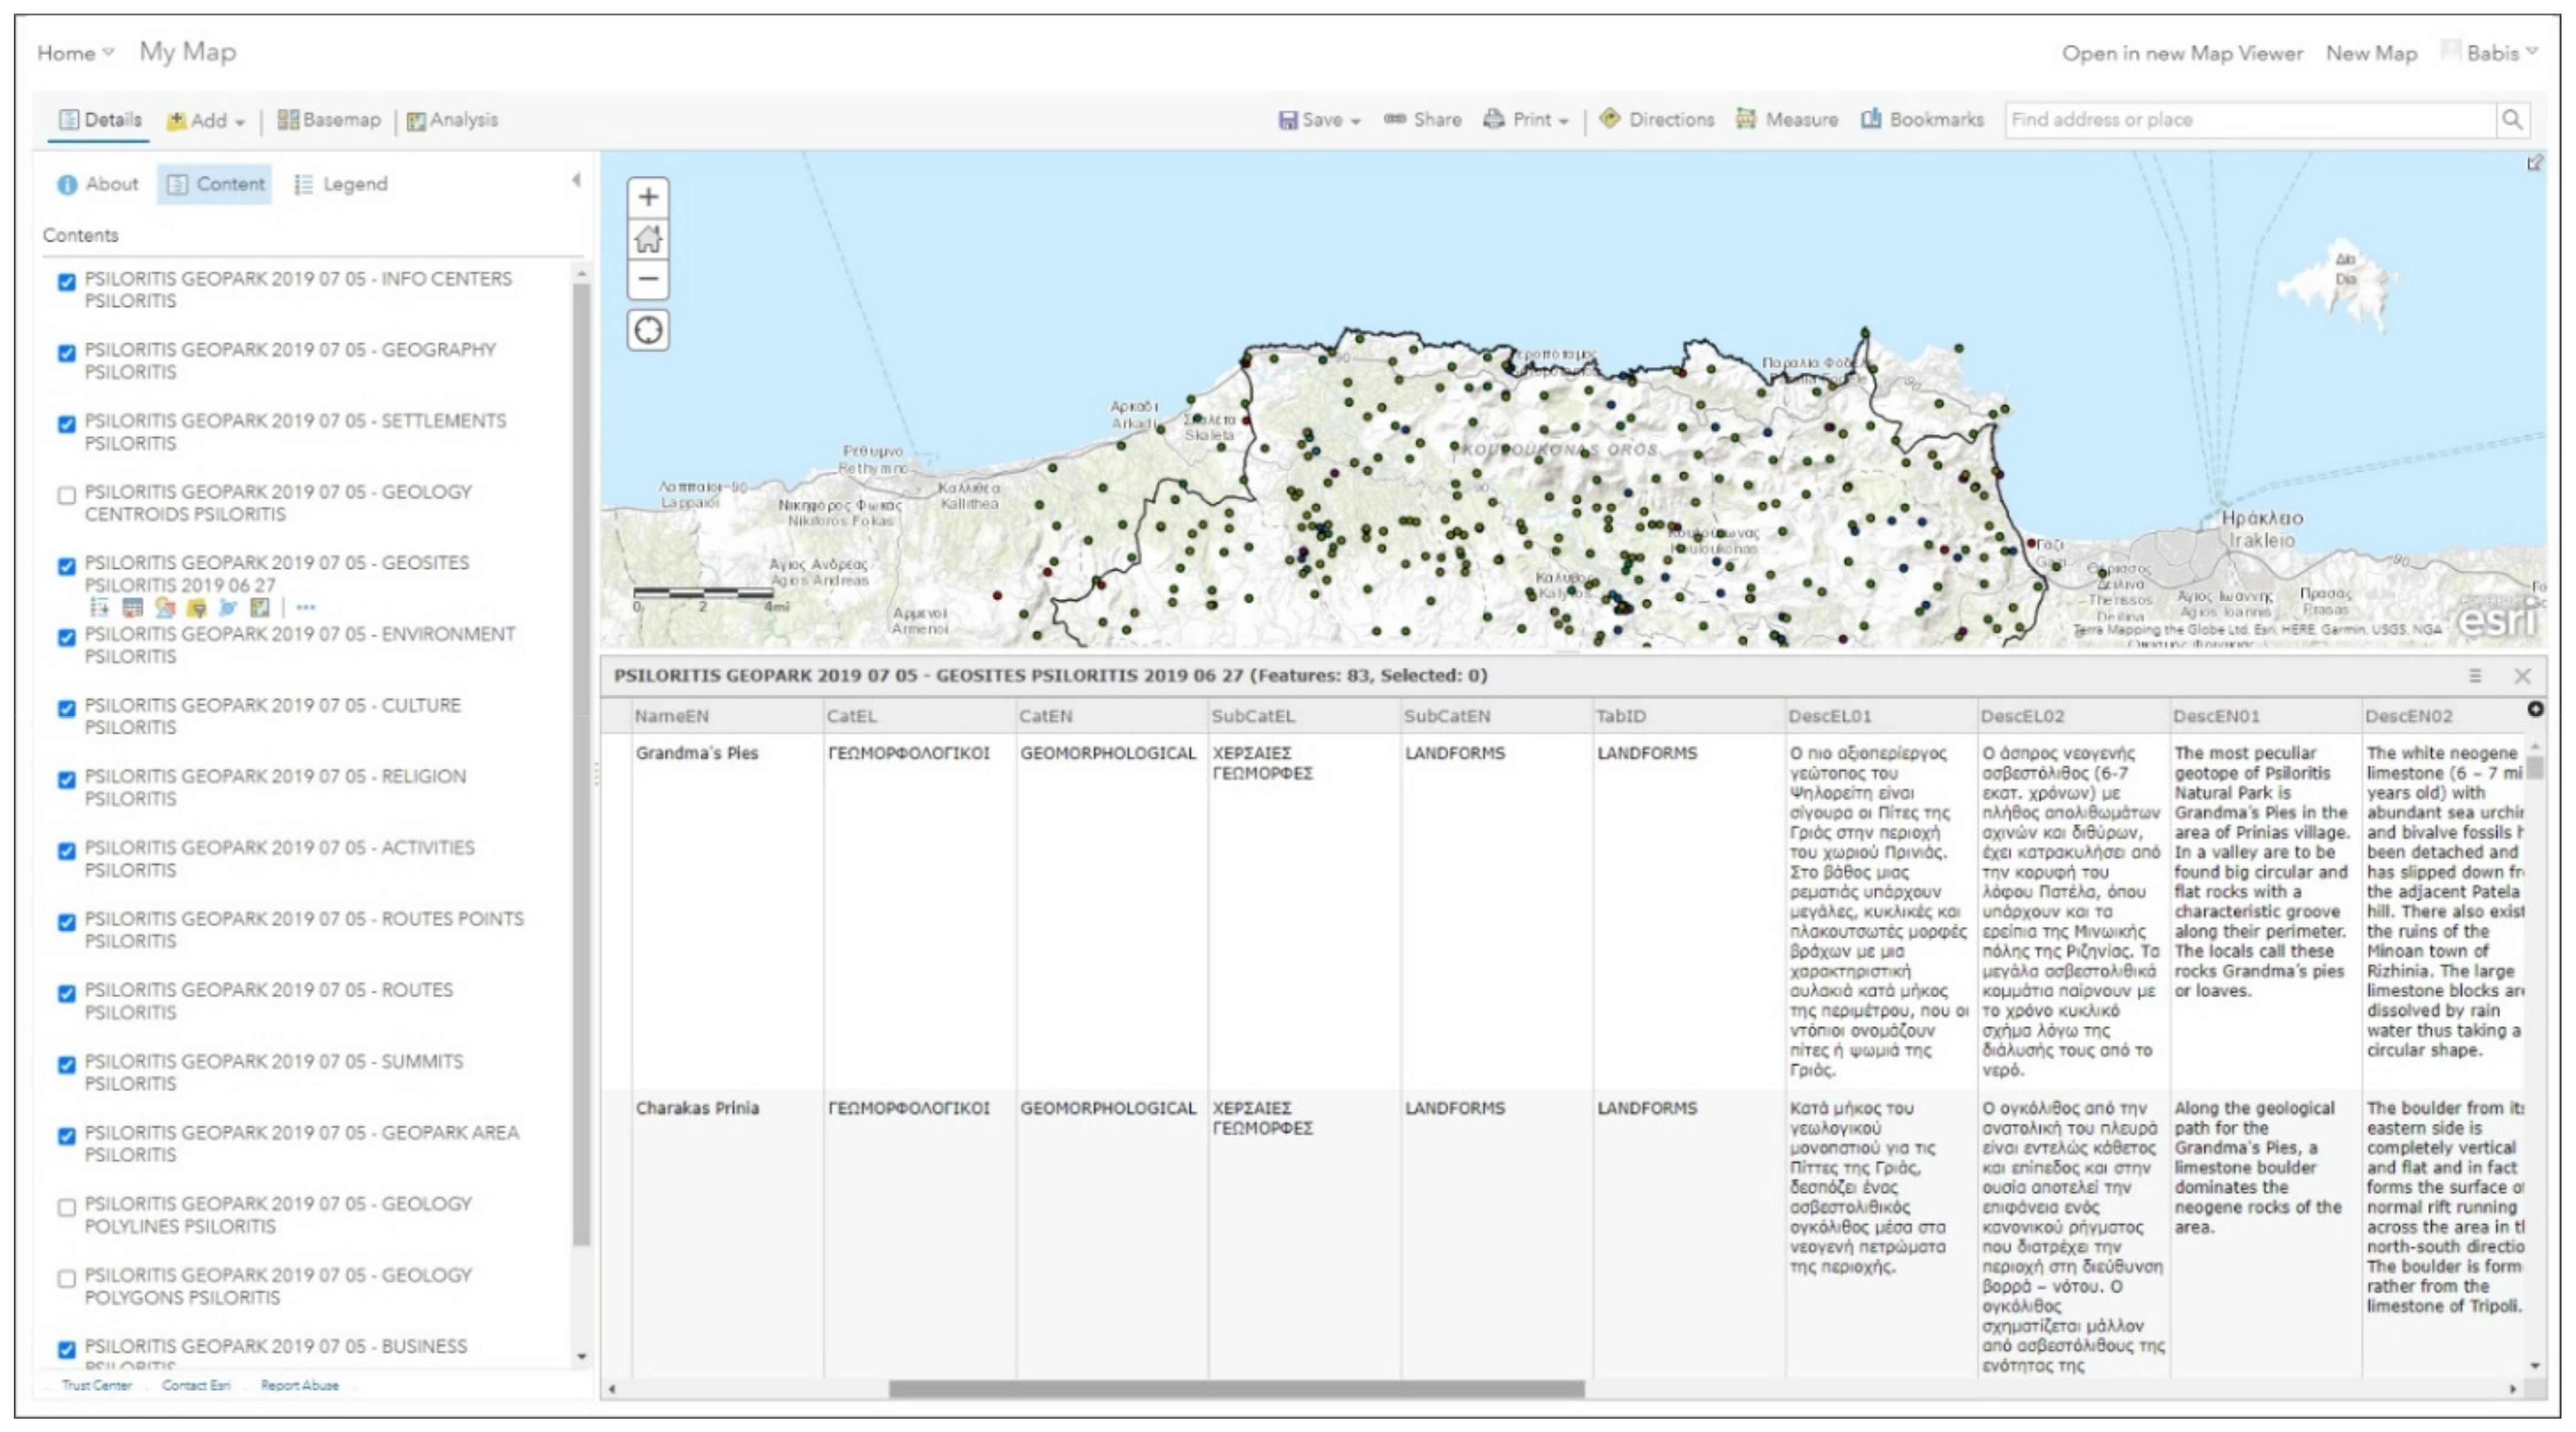This screenshot has height=1432, width=2576.
Task: Click the GEOSITES more options ellipsis
Action: pos(306,607)
